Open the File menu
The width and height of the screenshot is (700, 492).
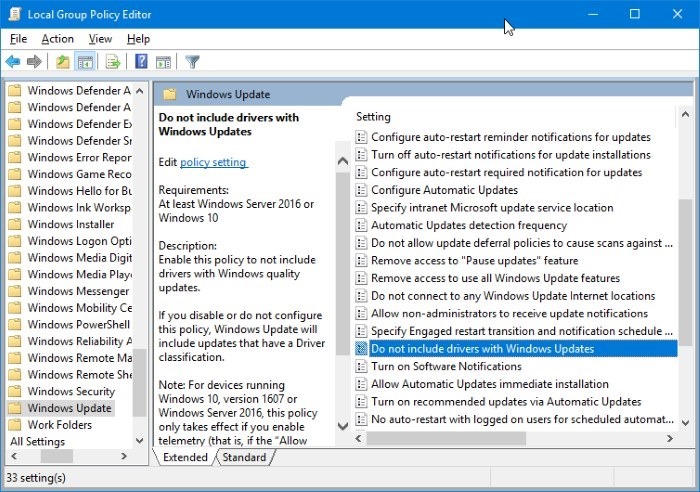click(18, 39)
